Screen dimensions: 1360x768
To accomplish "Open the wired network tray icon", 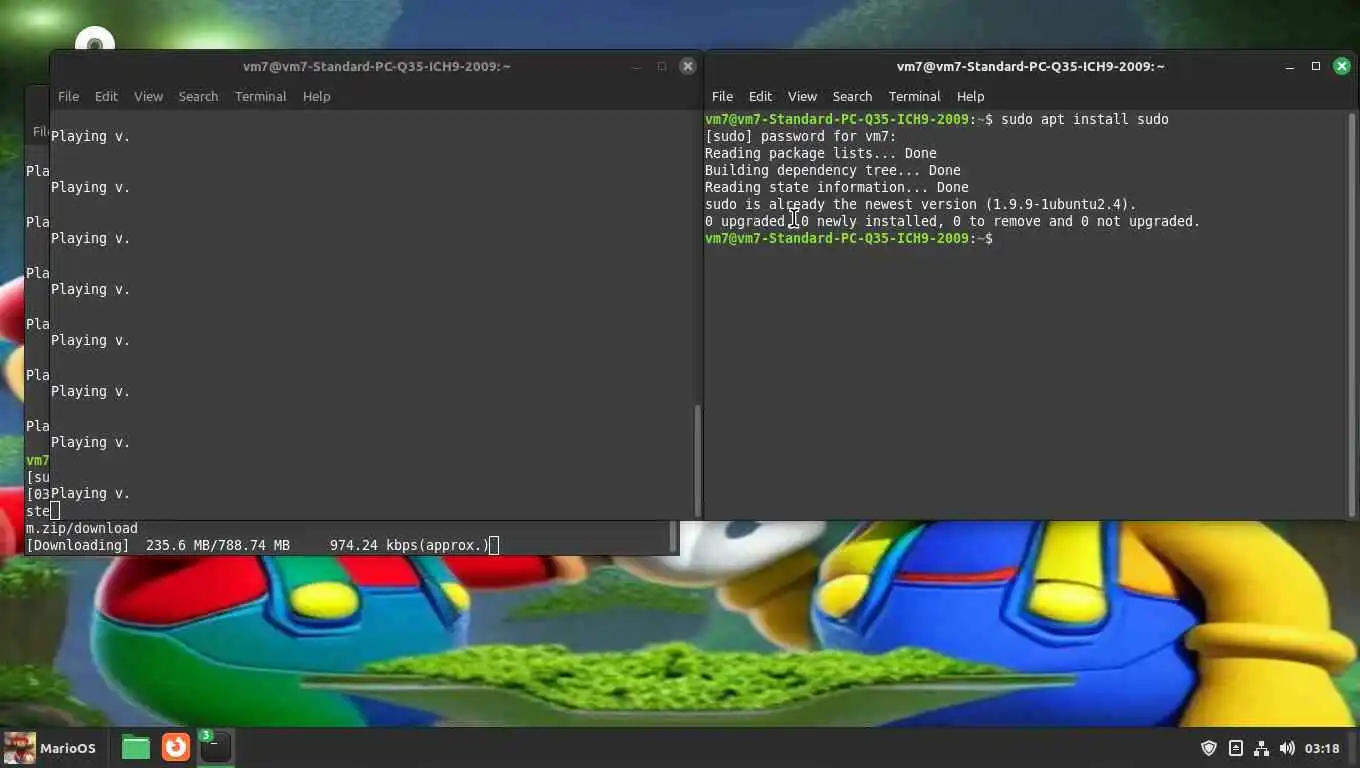I will [x=1261, y=748].
